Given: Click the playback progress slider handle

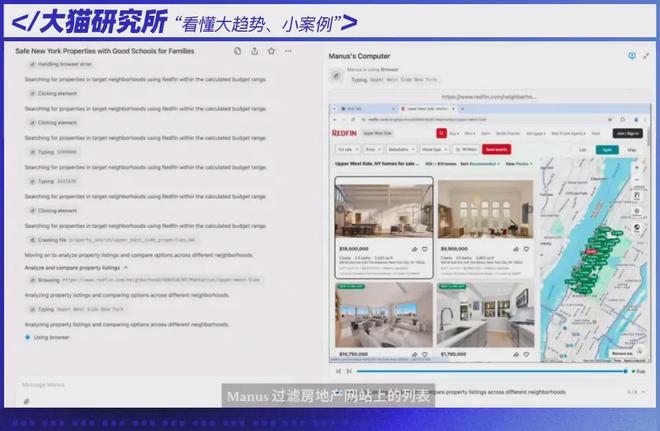Looking at the screenshot, I should point(625,371).
